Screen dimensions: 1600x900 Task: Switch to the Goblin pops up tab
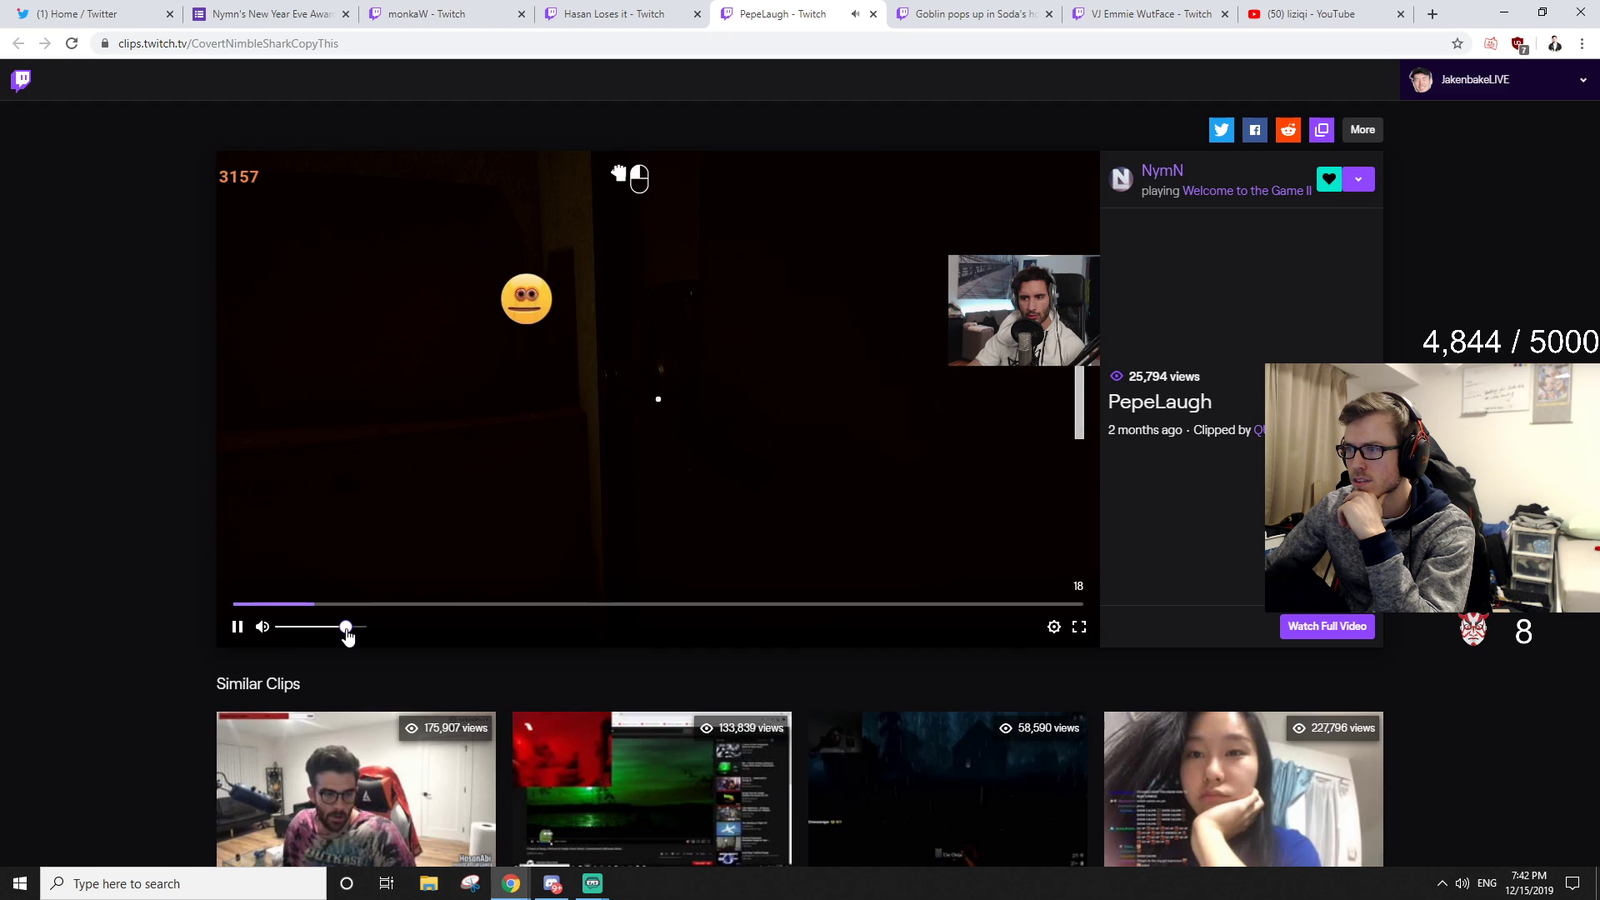point(974,14)
